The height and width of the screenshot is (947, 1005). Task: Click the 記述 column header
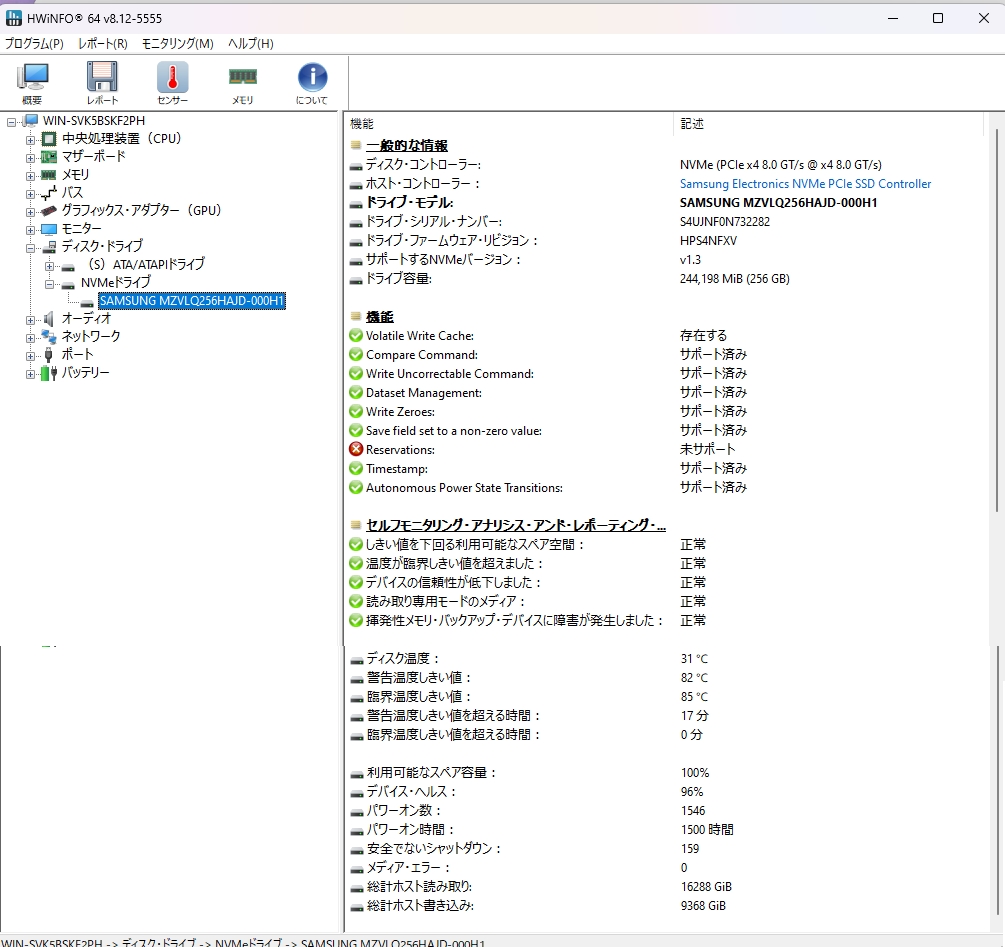click(x=692, y=124)
